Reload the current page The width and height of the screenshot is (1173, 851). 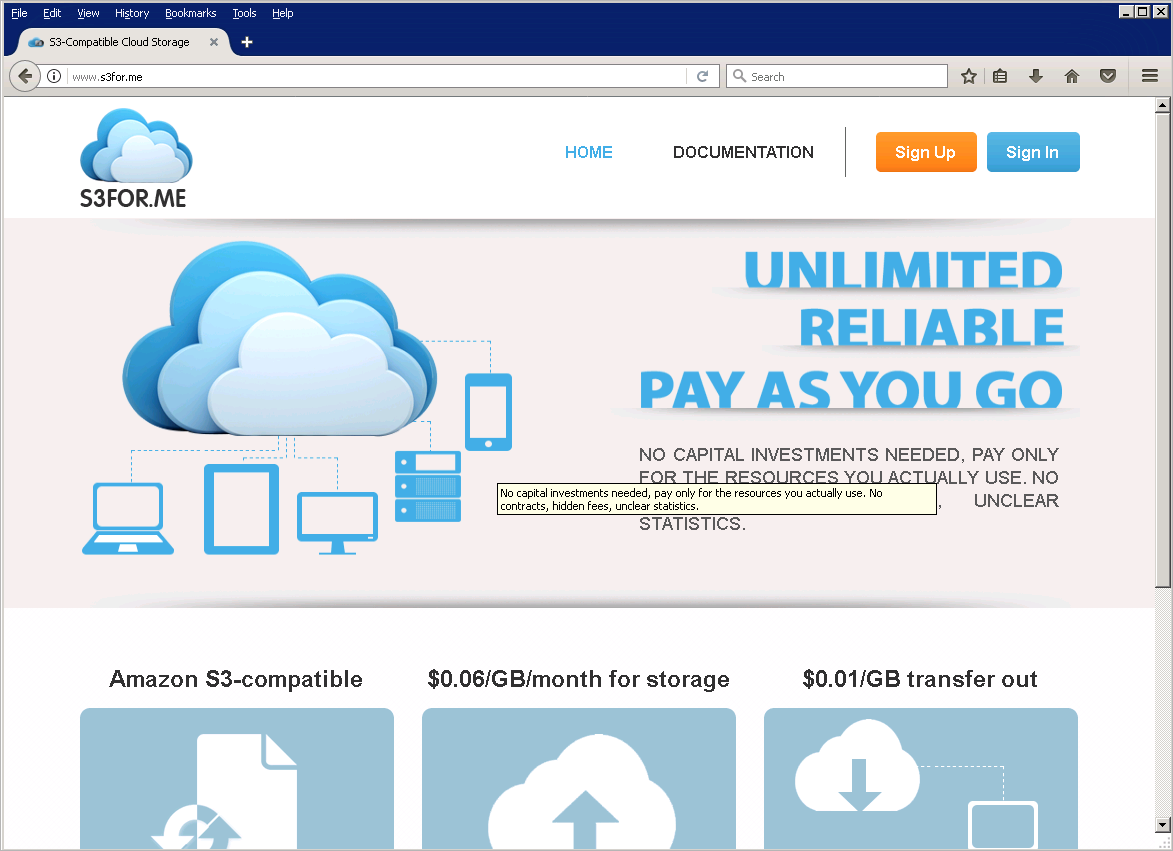pyautogui.click(x=702, y=76)
